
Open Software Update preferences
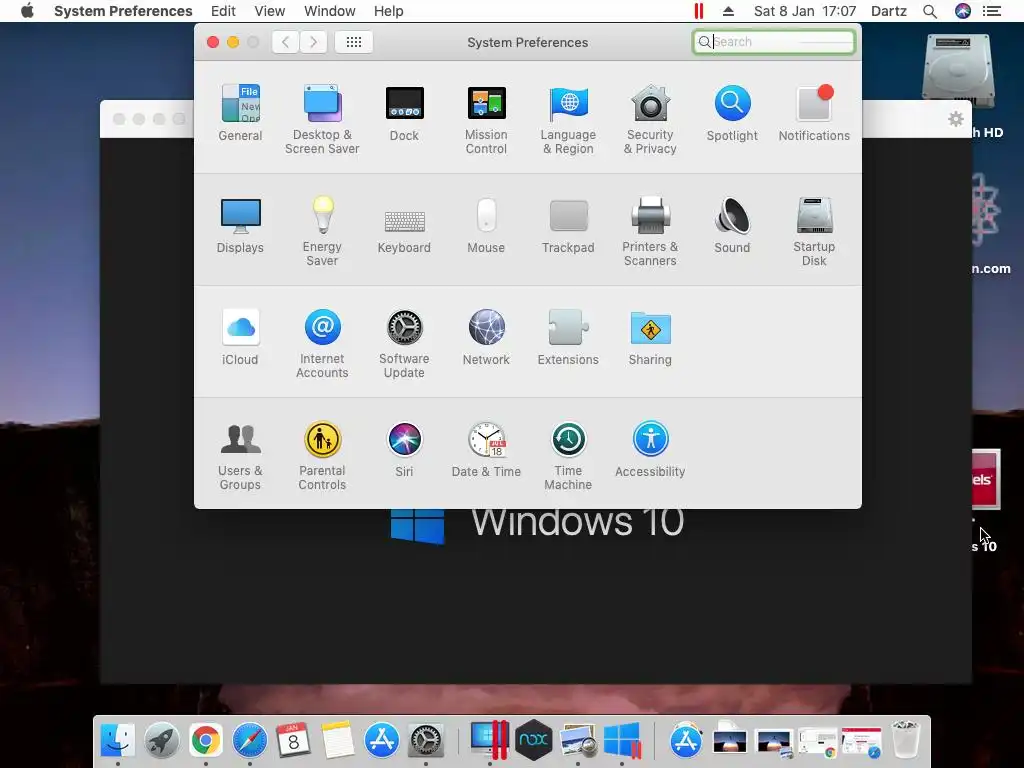coord(404,344)
